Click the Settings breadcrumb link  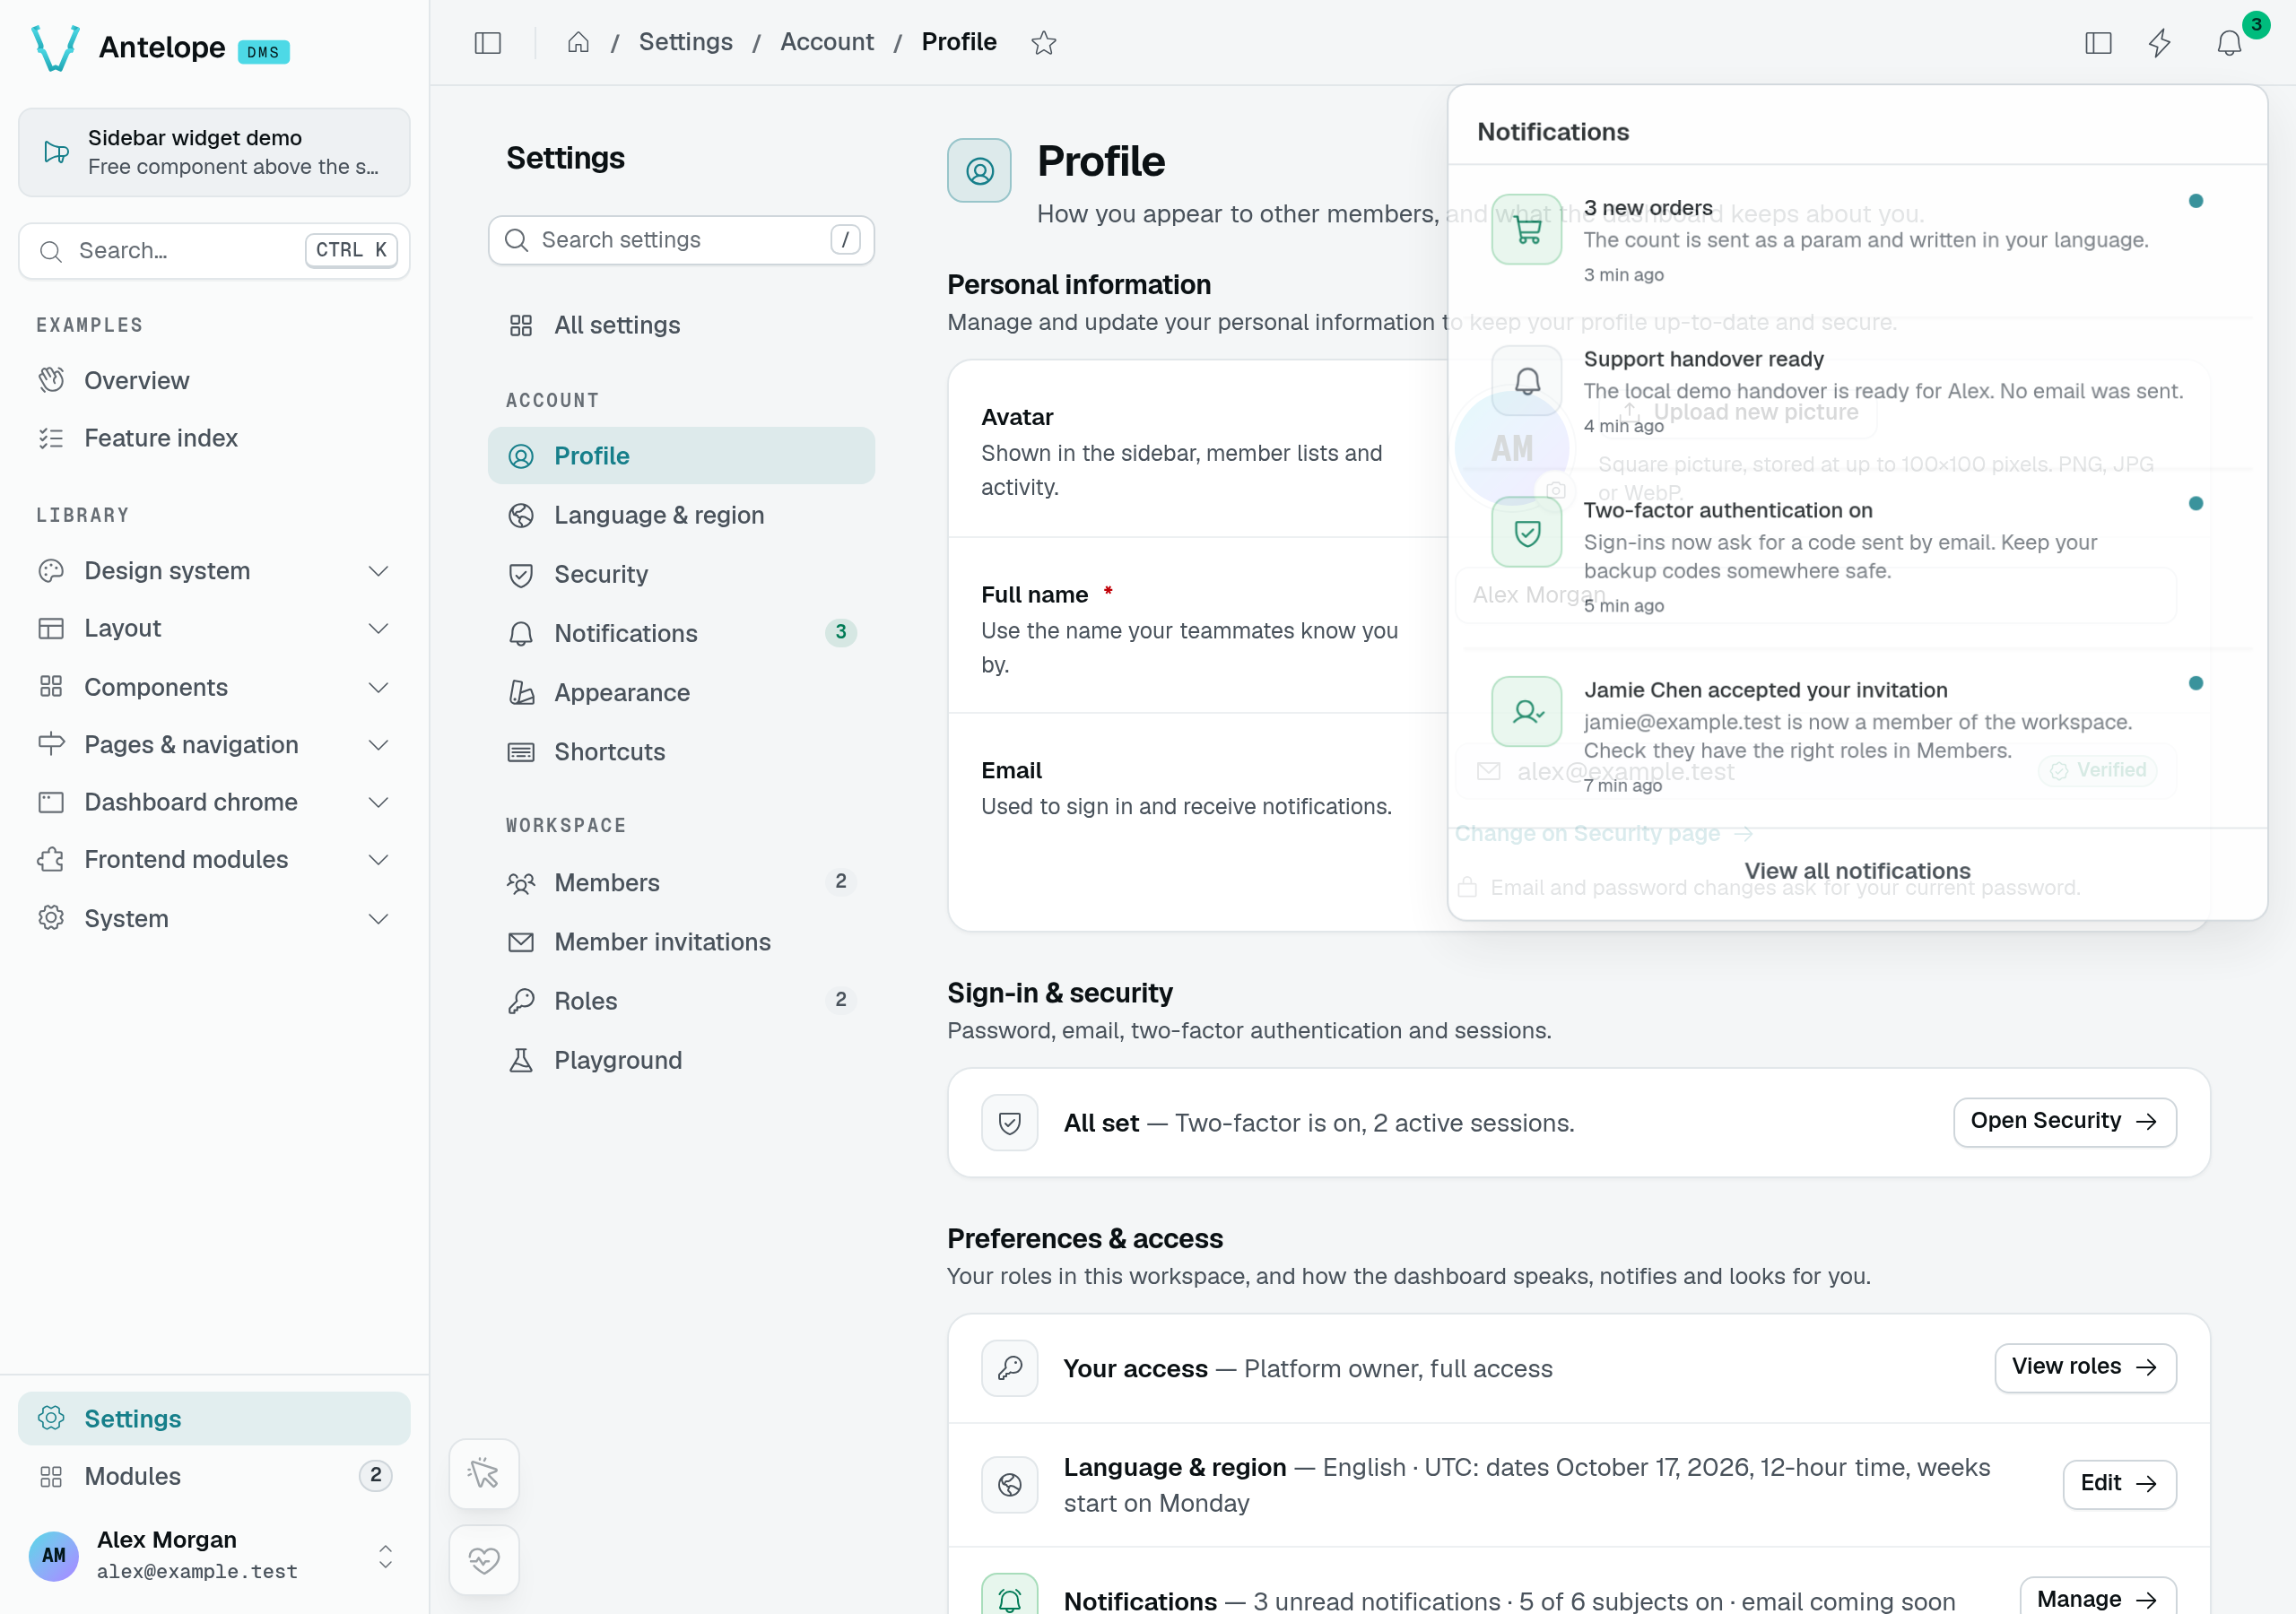click(685, 42)
